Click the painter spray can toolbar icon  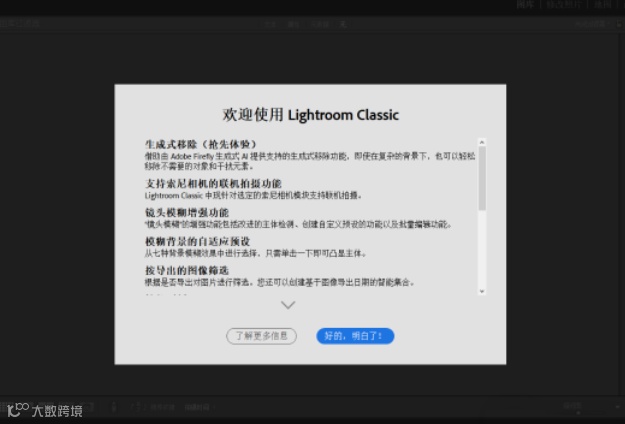click(114, 407)
